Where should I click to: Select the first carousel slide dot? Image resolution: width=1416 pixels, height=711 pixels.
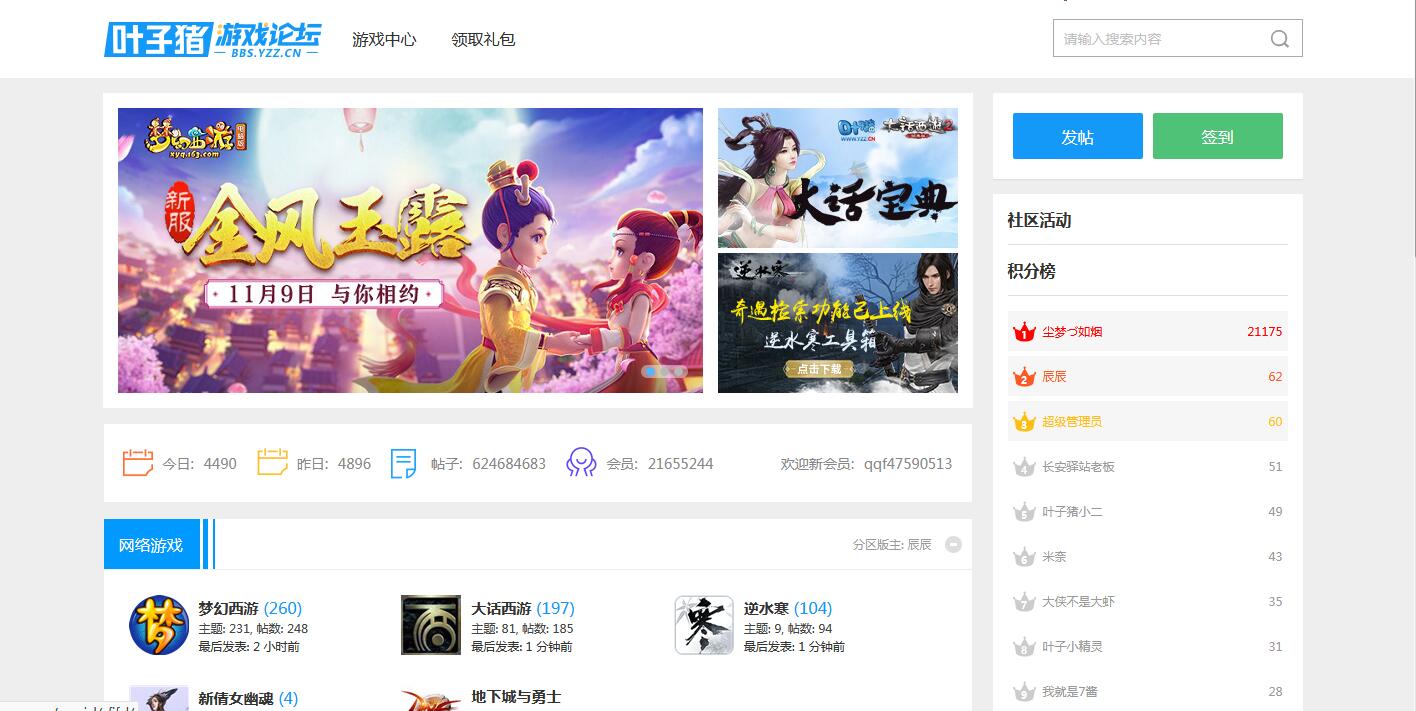click(x=650, y=371)
